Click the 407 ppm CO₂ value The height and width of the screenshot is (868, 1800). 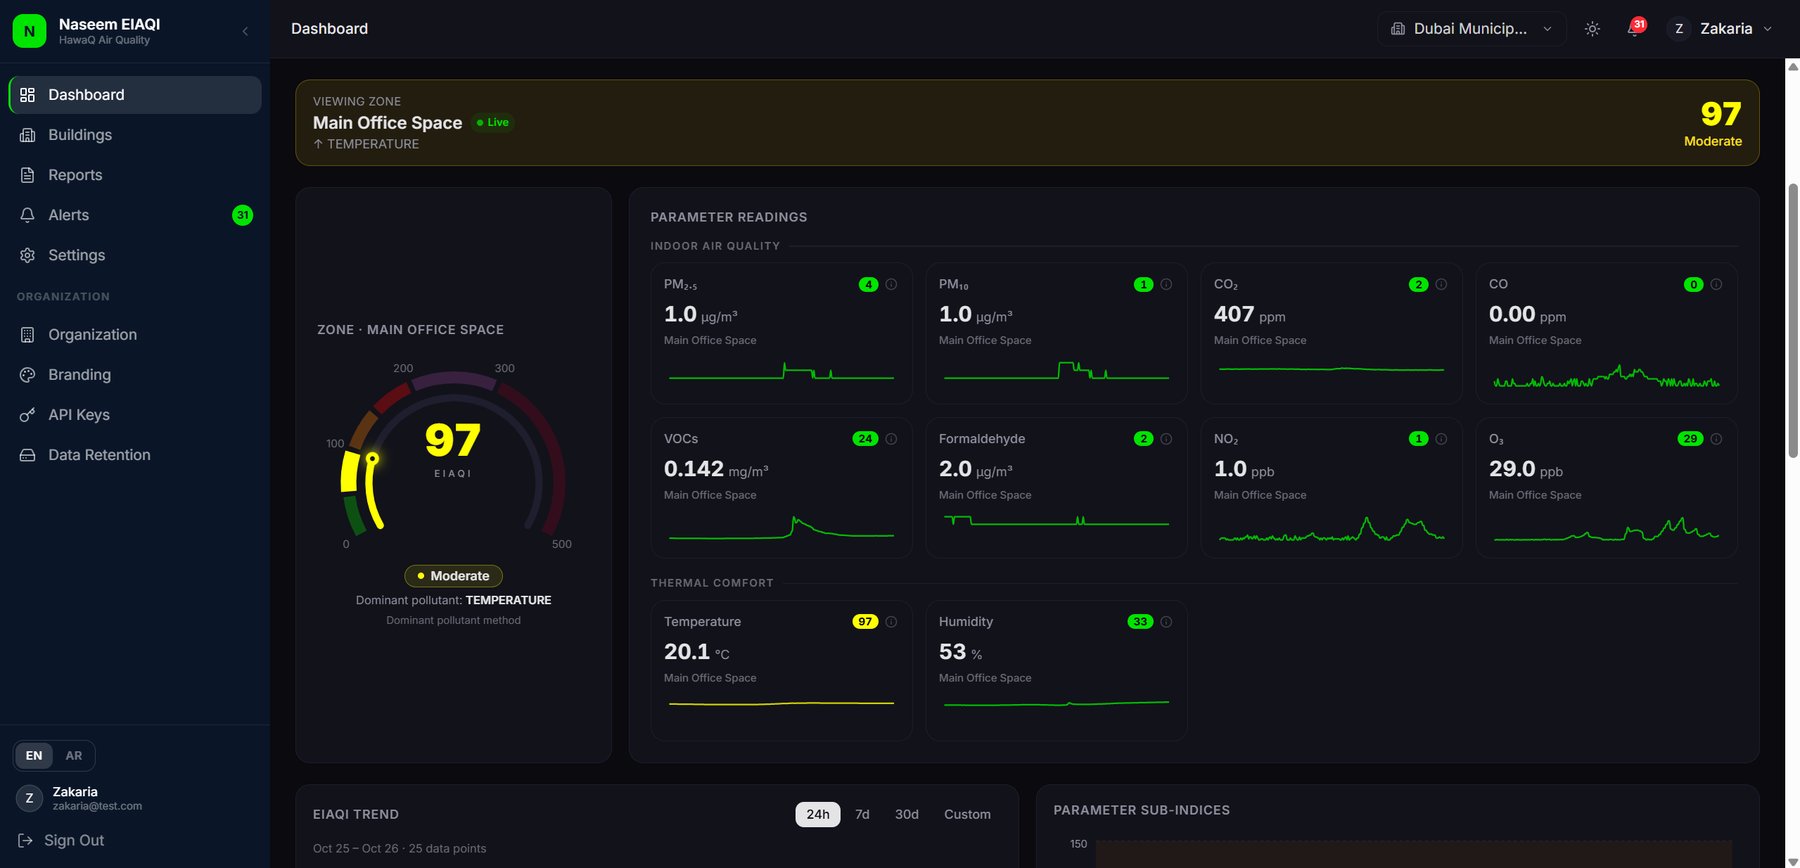coord(1249,315)
